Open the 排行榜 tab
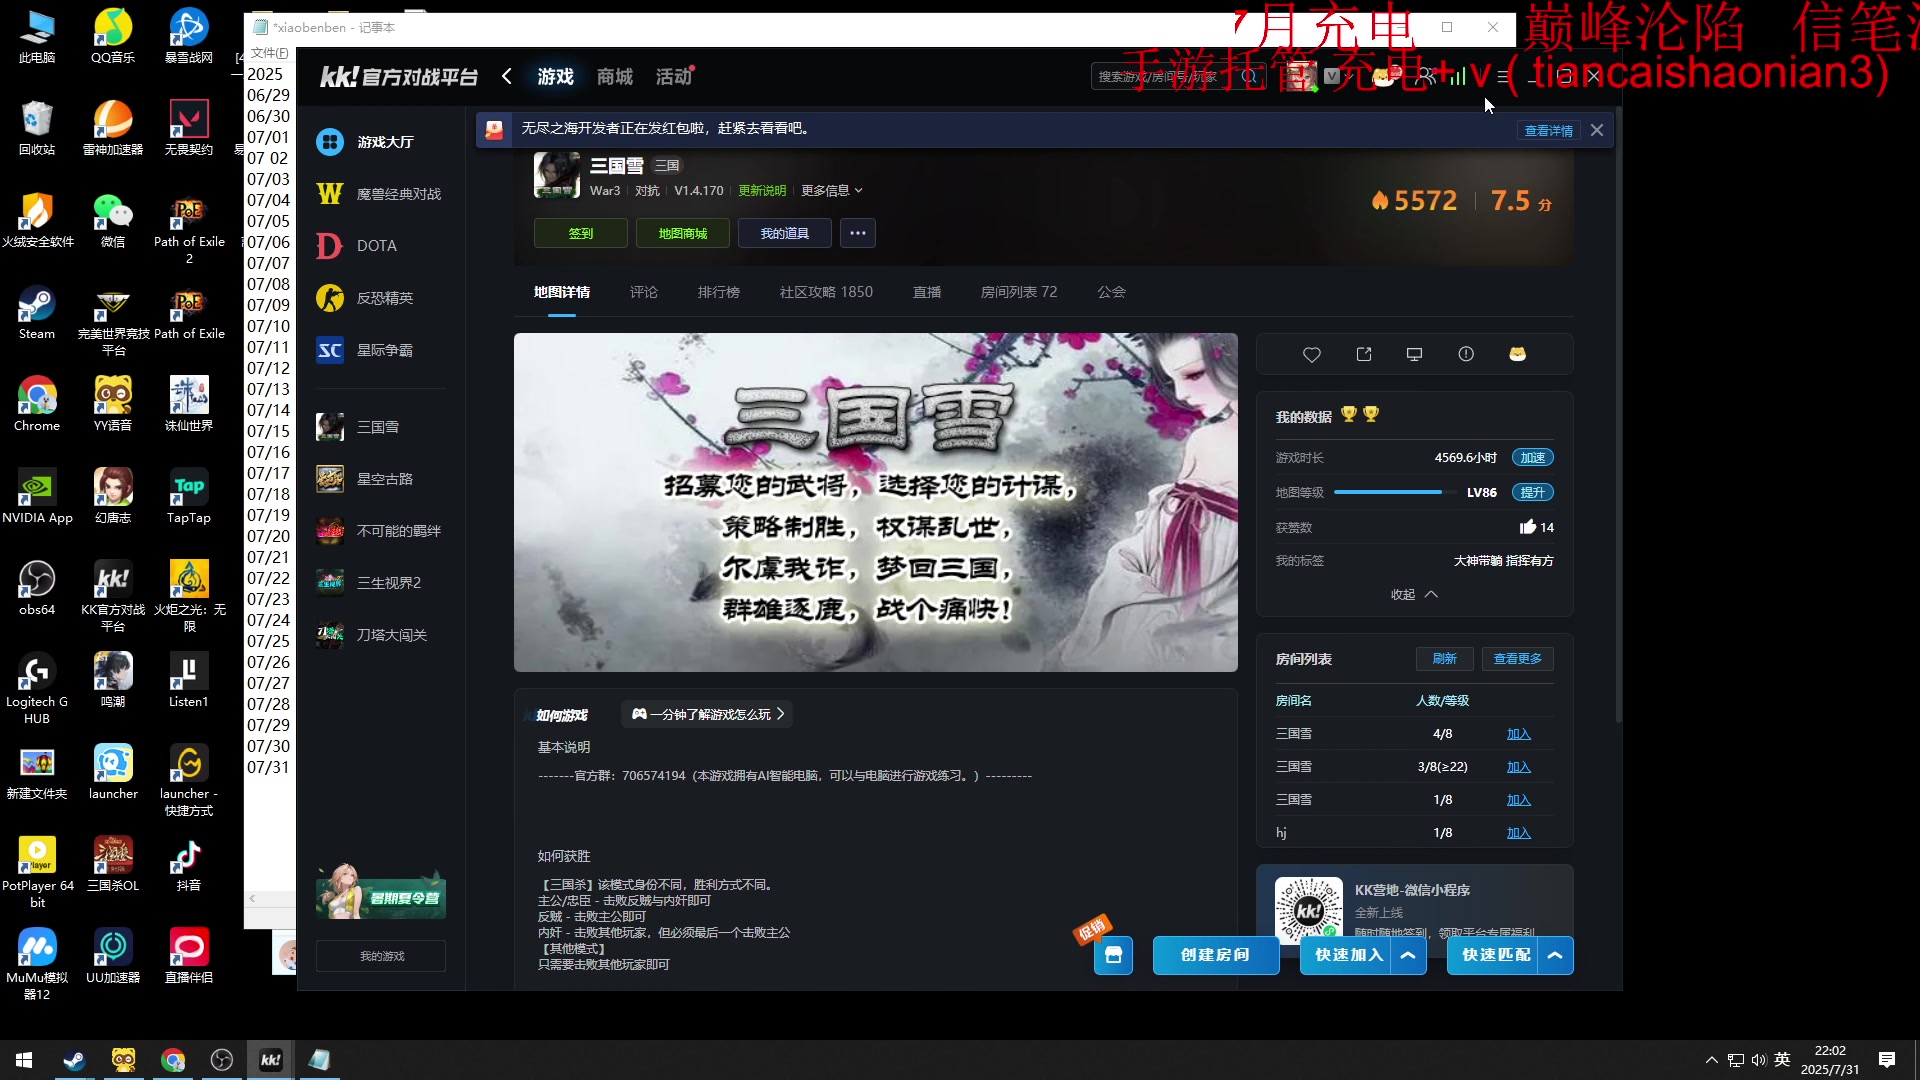This screenshot has height=1080, width=1920. pyautogui.click(x=719, y=292)
